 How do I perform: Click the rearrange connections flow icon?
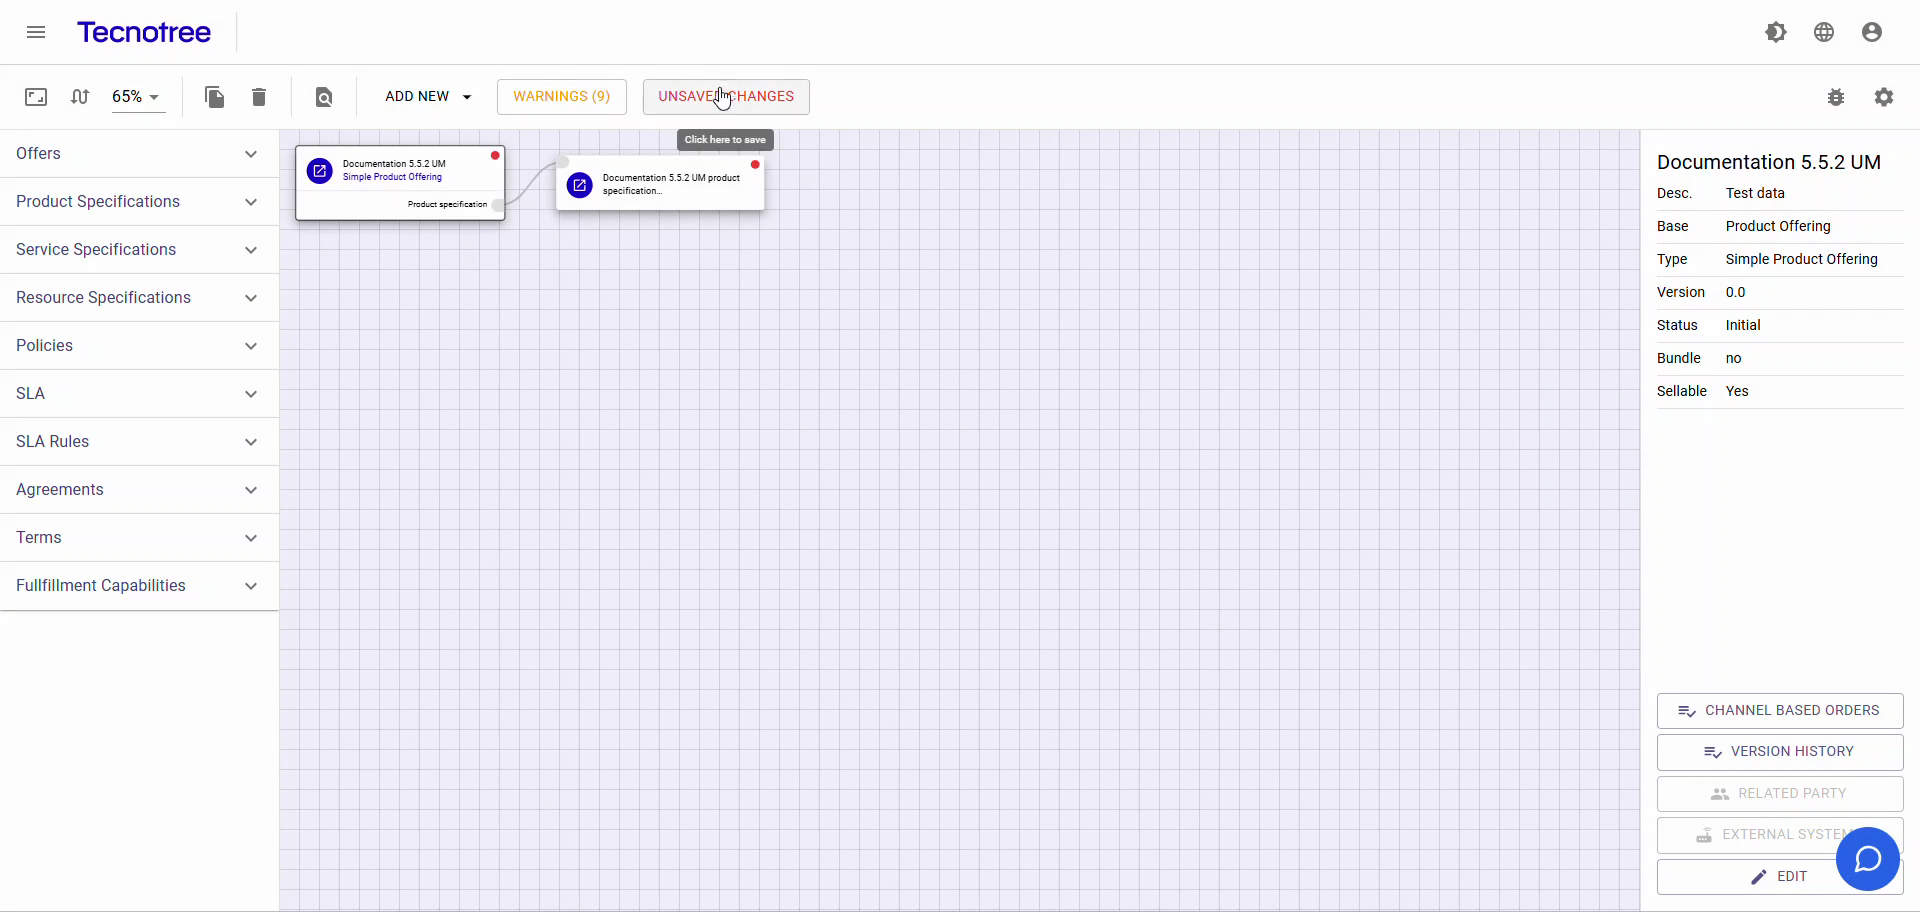[80, 97]
